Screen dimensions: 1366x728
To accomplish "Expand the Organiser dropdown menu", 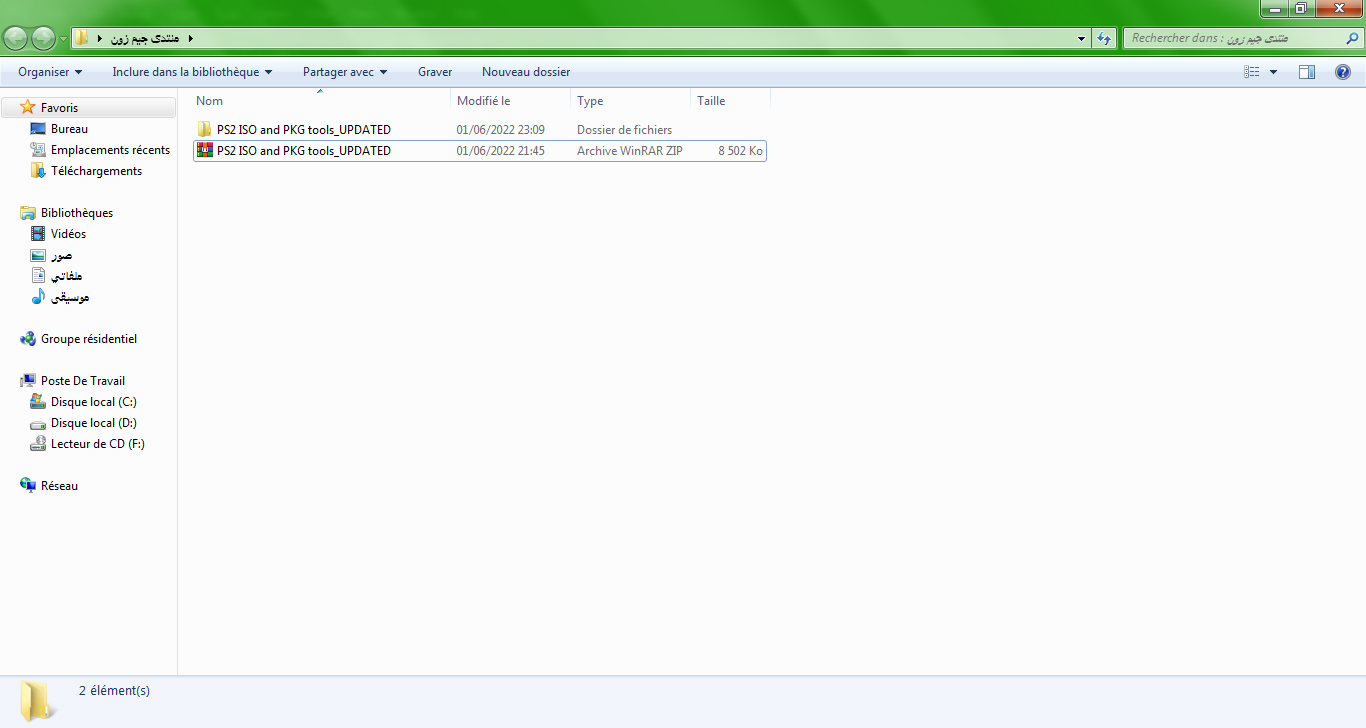I will [x=50, y=72].
